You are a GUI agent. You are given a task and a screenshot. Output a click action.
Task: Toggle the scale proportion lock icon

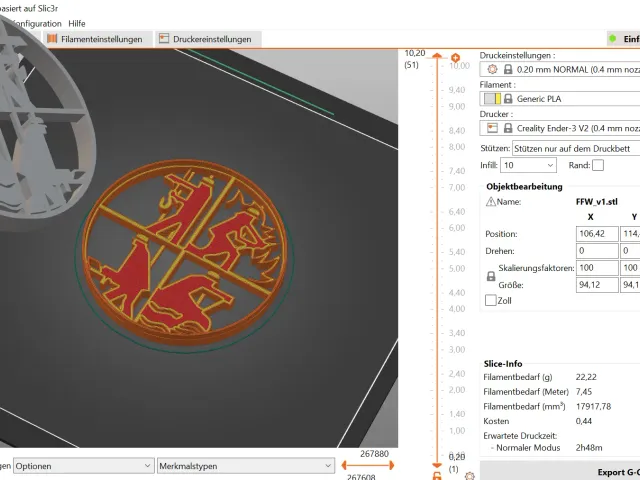pos(491,276)
